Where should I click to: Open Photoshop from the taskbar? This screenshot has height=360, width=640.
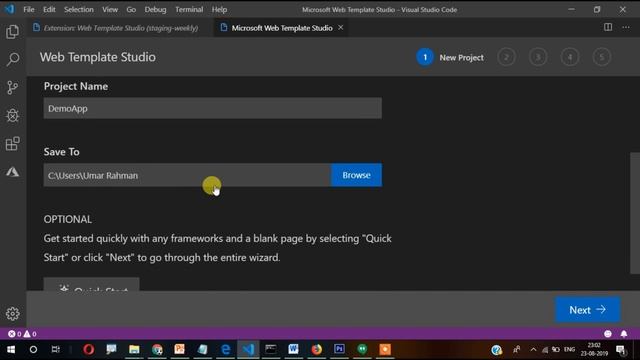pyautogui.click(x=339, y=349)
